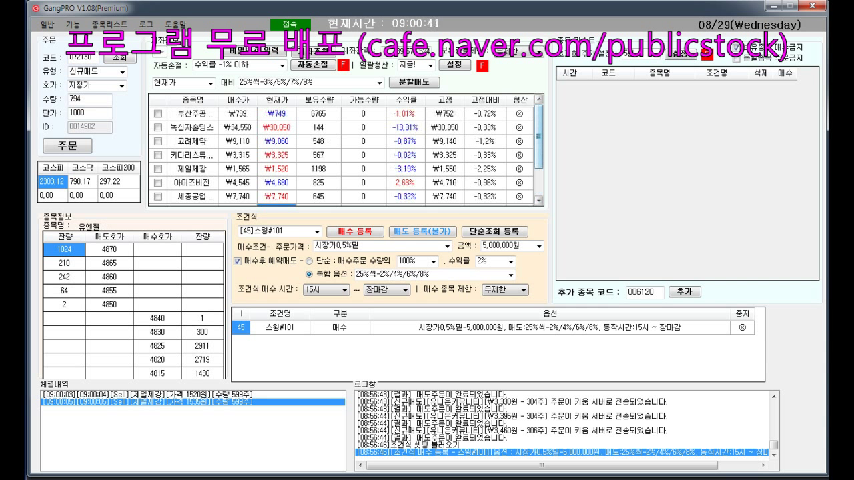Click the green 접속 connection indicator
The image size is (854, 480).
coord(290,25)
